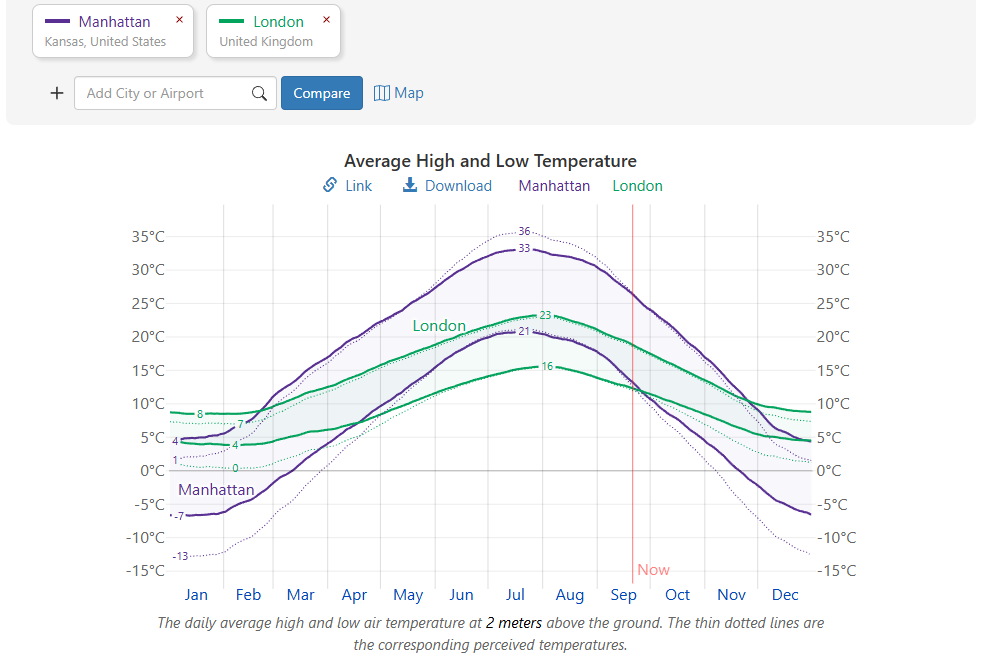Screen dimensions: 984x671
Task: Open the Jan month link
Action: point(196,594)
